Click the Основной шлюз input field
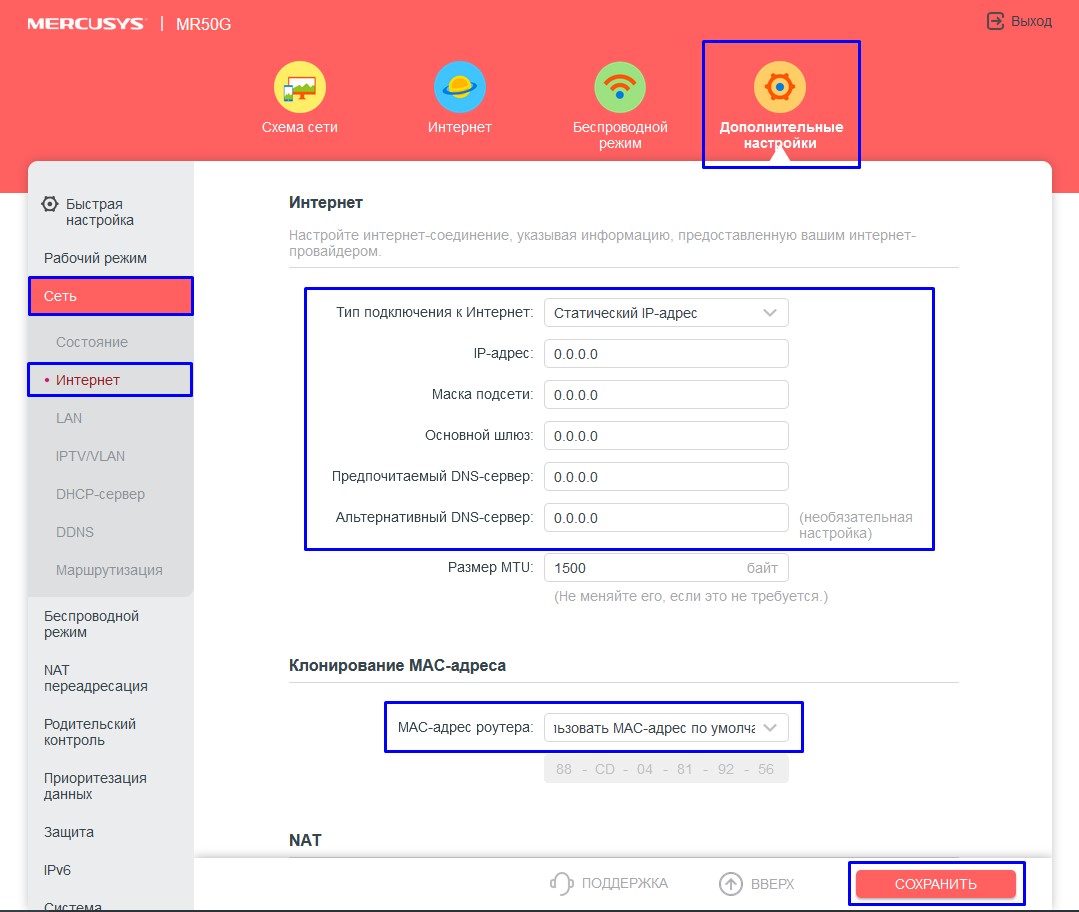 coord(666,436)
